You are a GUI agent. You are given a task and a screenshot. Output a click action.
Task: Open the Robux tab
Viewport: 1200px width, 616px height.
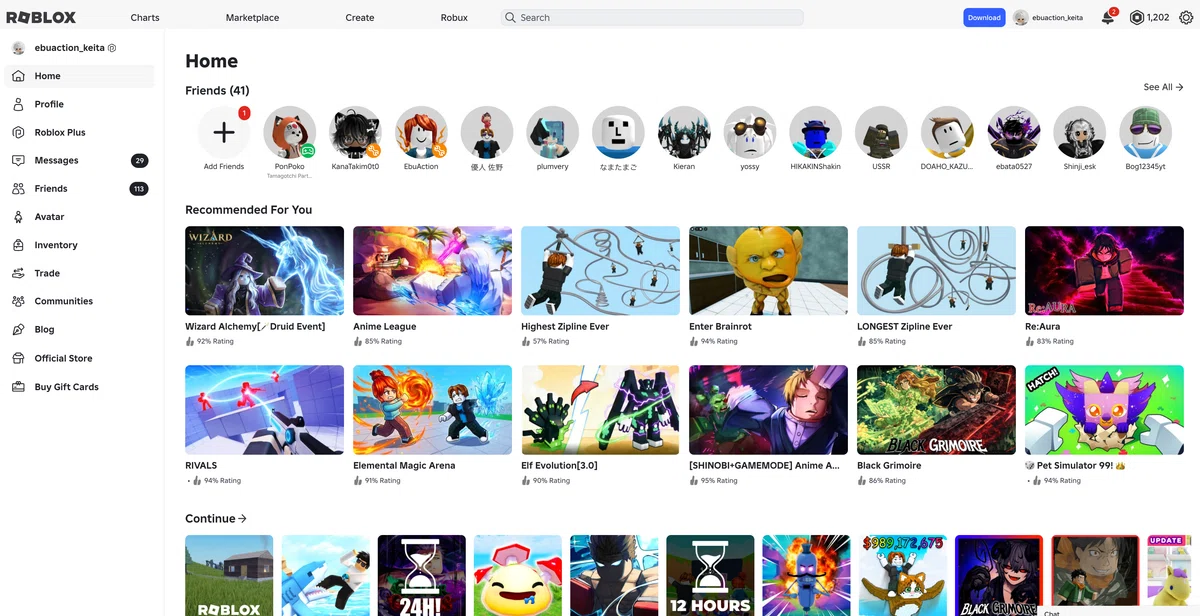point(454,18)
